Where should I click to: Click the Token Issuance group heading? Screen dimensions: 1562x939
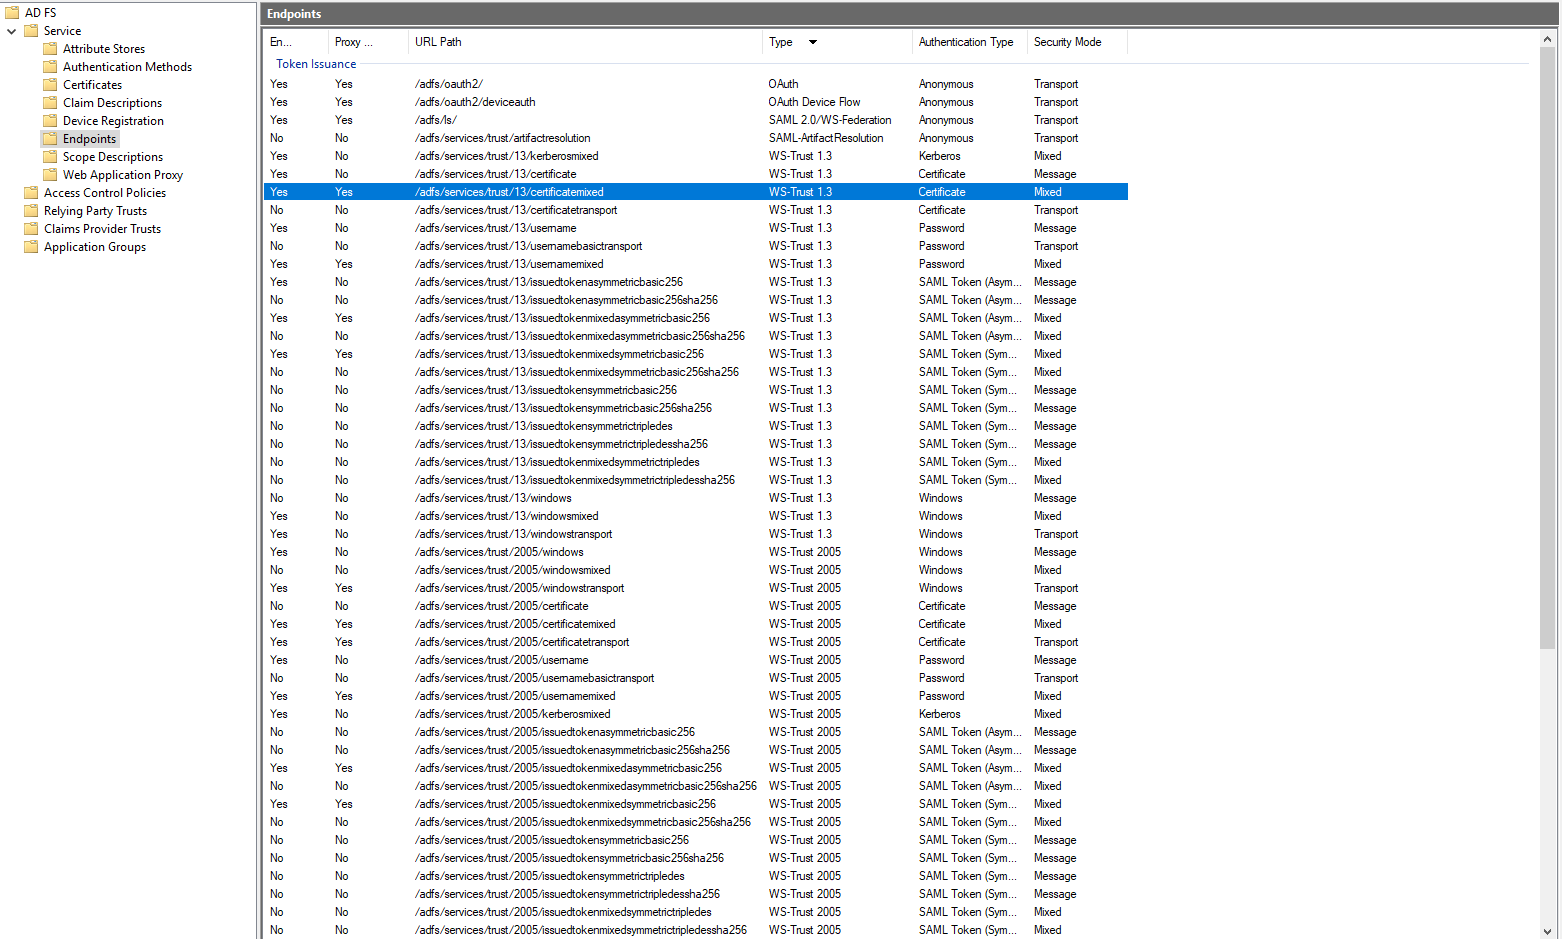coord(316,64)
